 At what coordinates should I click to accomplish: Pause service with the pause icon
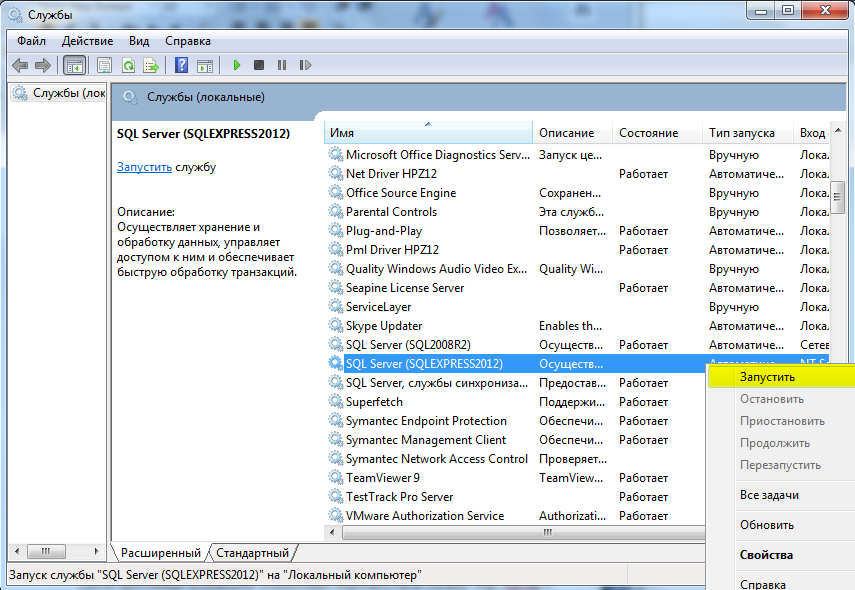click(282, 65)
